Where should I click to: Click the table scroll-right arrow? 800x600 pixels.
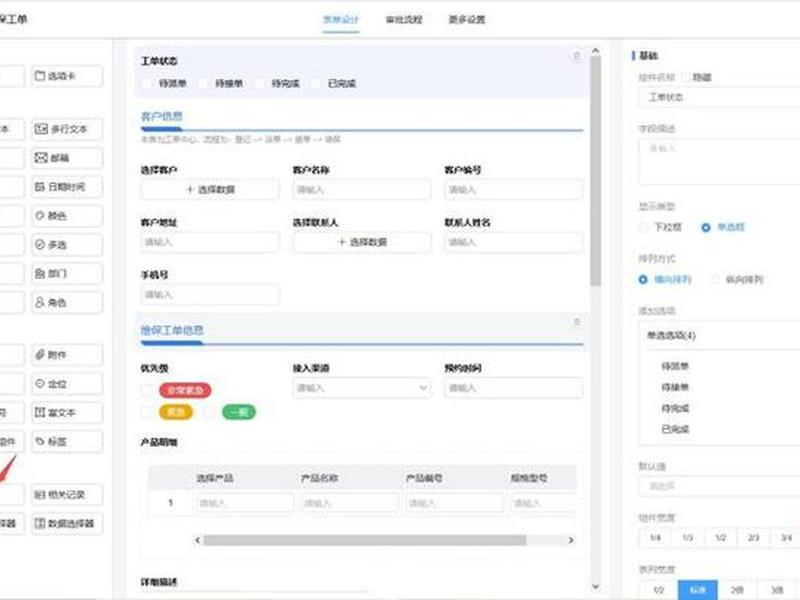click(x=571, y=540)
